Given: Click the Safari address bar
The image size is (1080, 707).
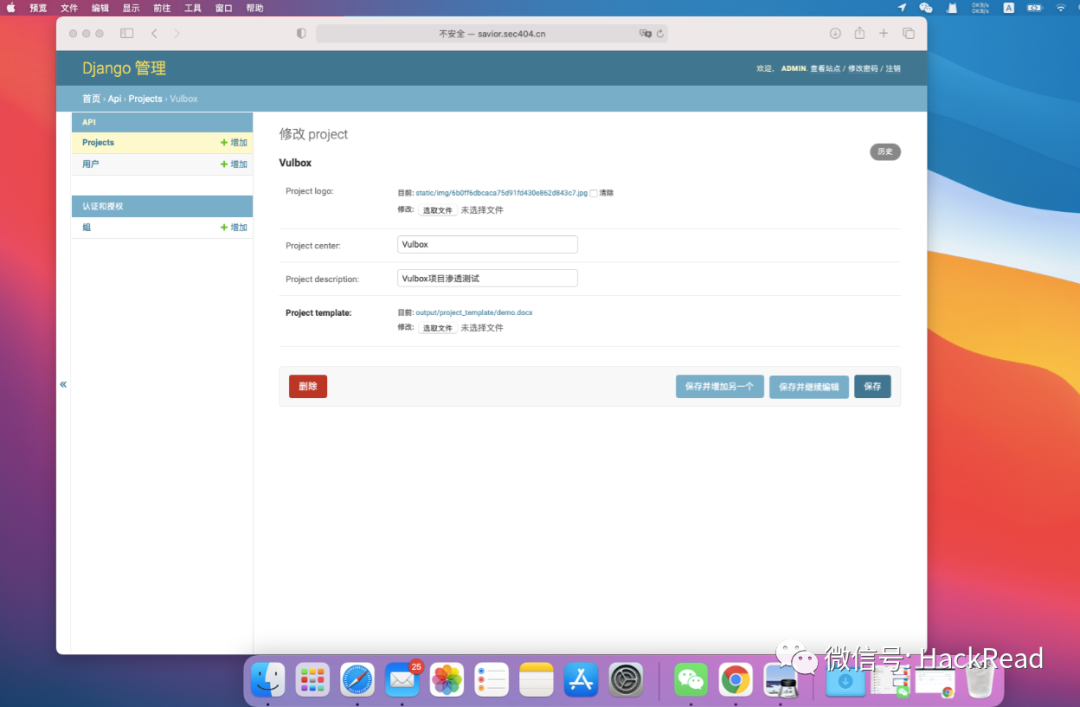Looking at the screenshot, I should [492, 33].
